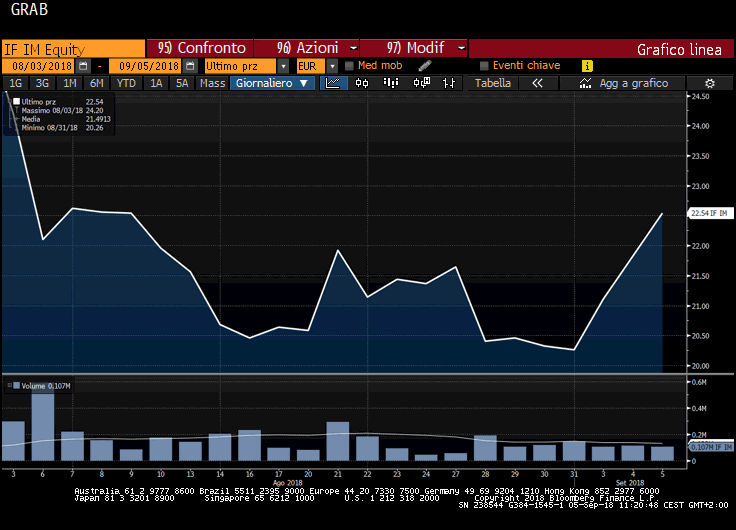Select the YTD time range

(x=126, y=83)
